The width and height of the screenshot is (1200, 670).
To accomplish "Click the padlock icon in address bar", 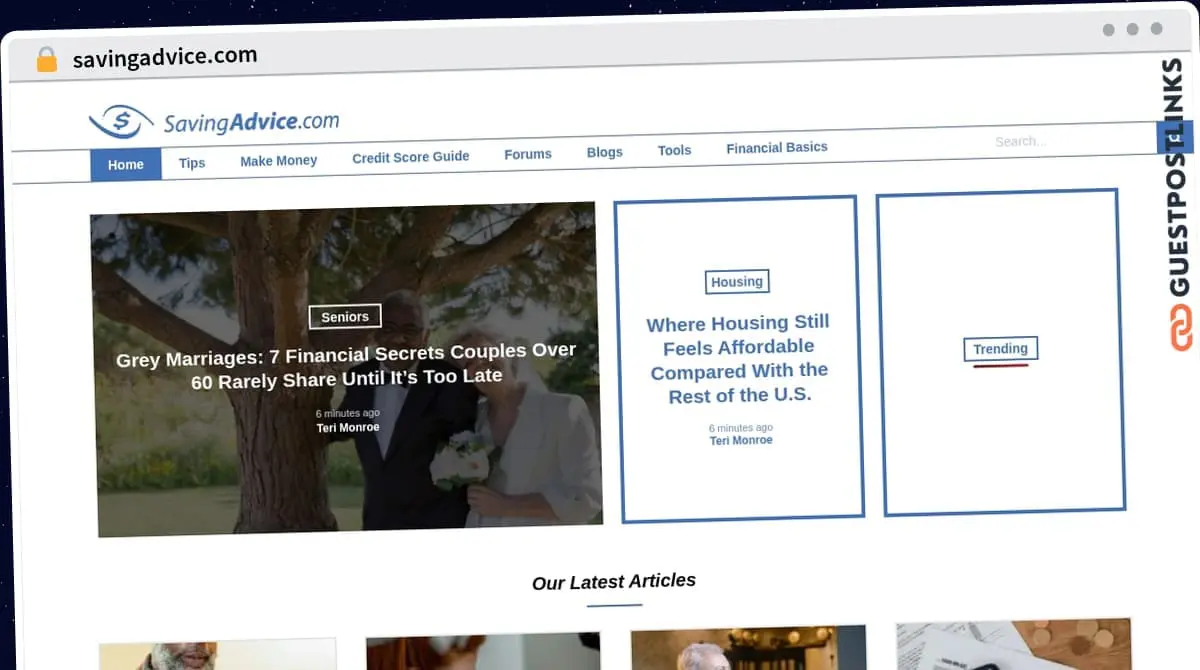I will coord(47,60).
